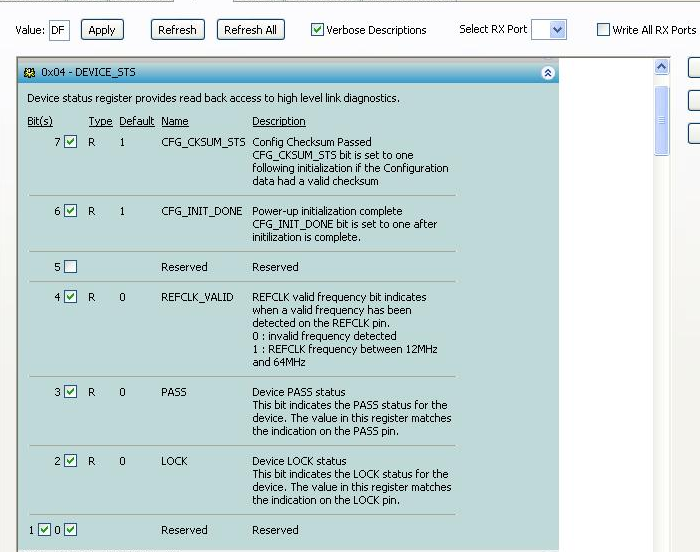Click the Refresh button

[x=178, y=30]
